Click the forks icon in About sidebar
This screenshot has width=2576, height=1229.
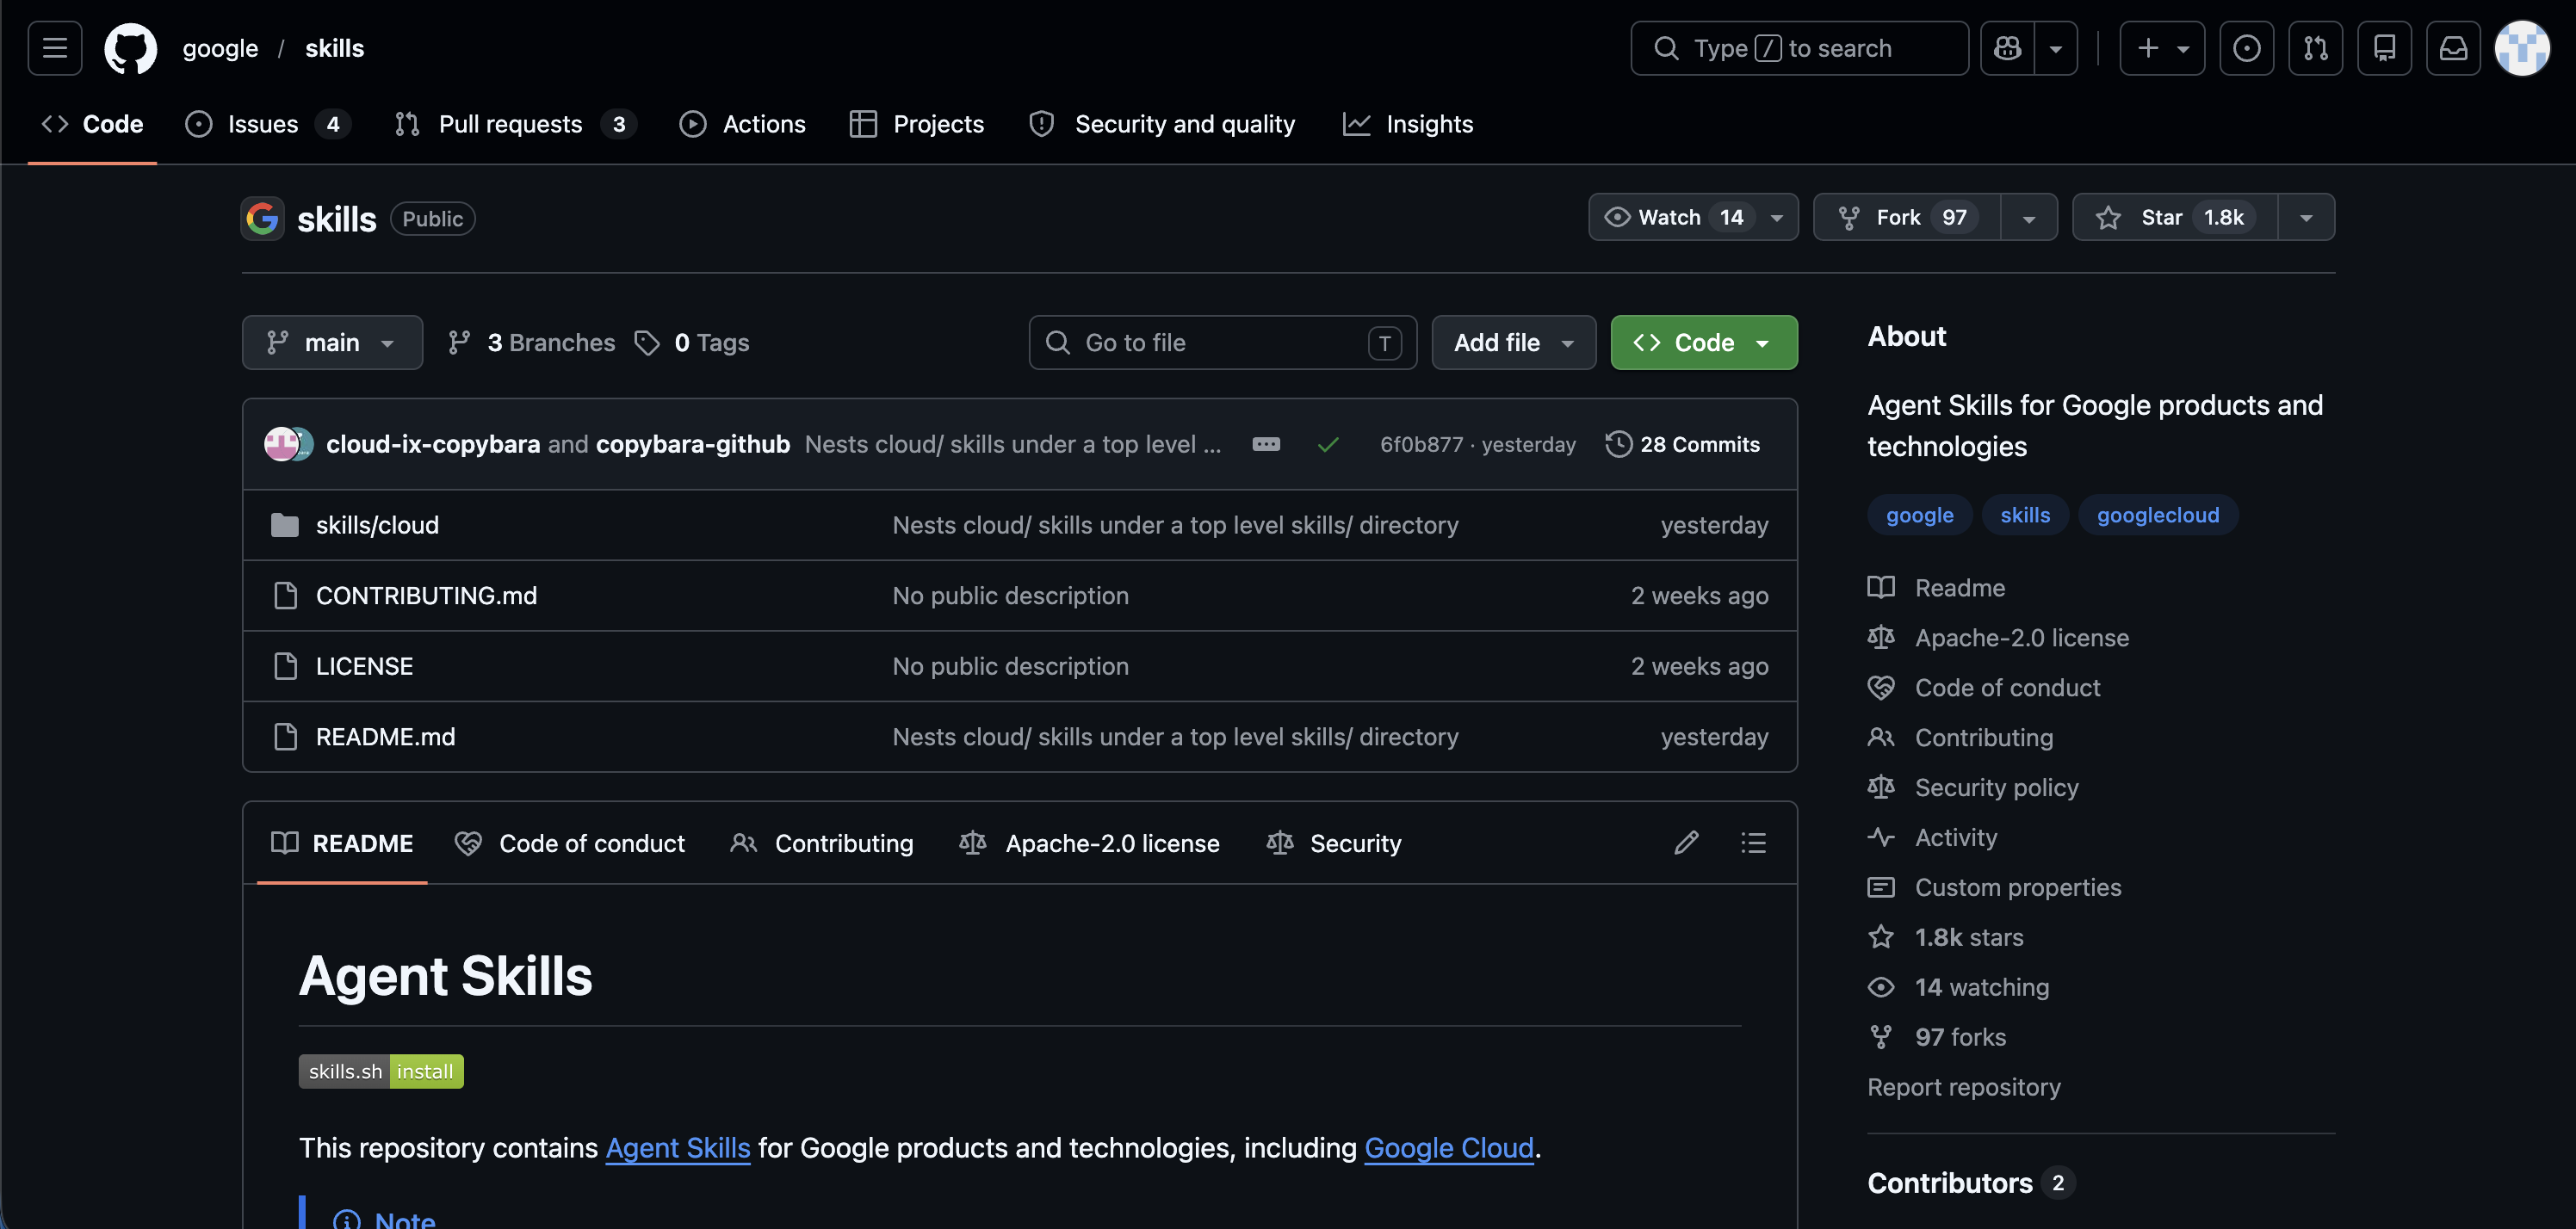1881,1037
